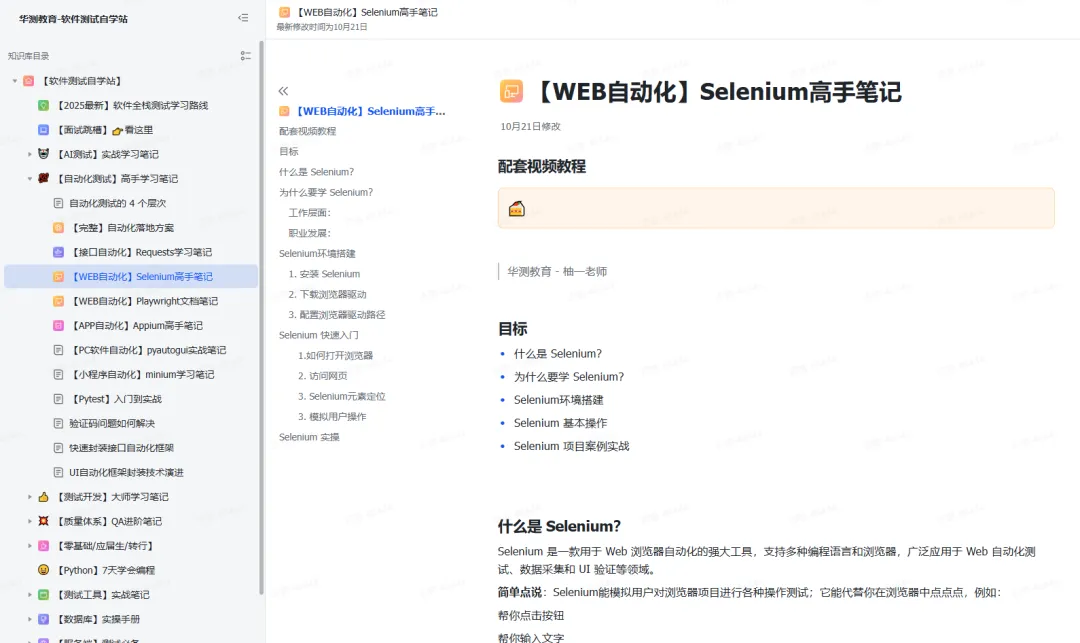Collapse the outline with double-chevron icon
This screenshot has width=1080, height=643.
click(283, 91)
